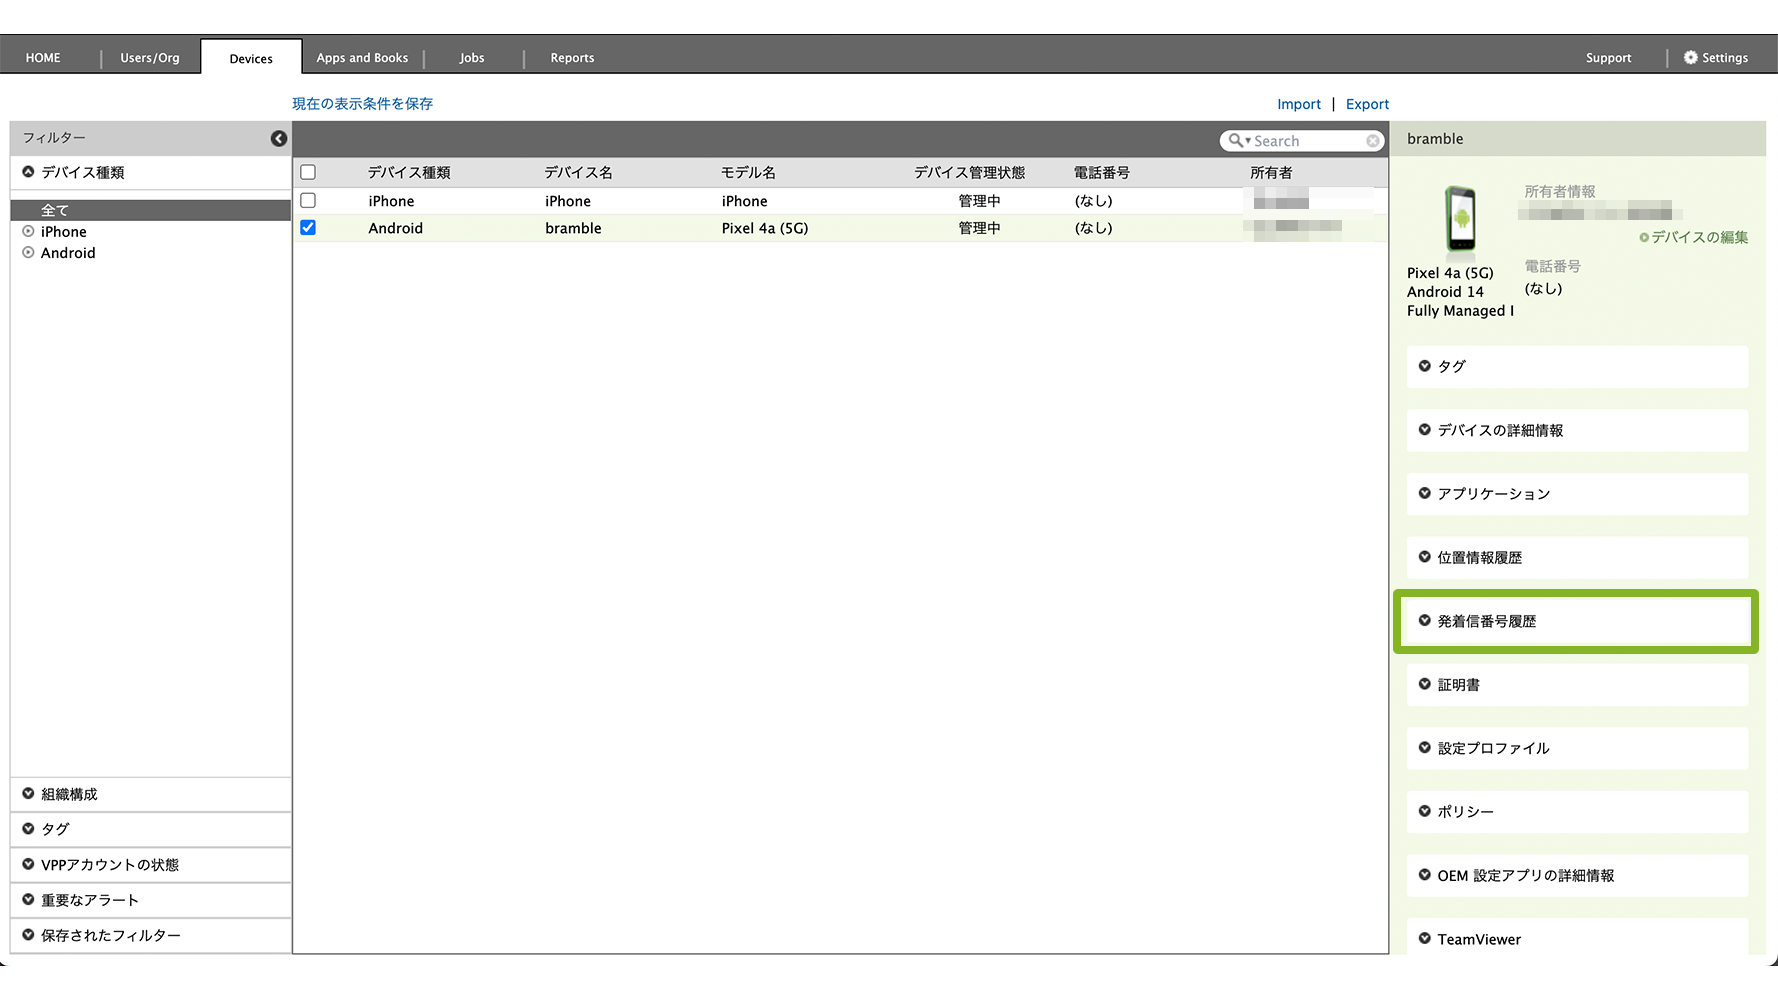Check the iPhone row checkbox

pyautogui.click(x=308, y=201)
